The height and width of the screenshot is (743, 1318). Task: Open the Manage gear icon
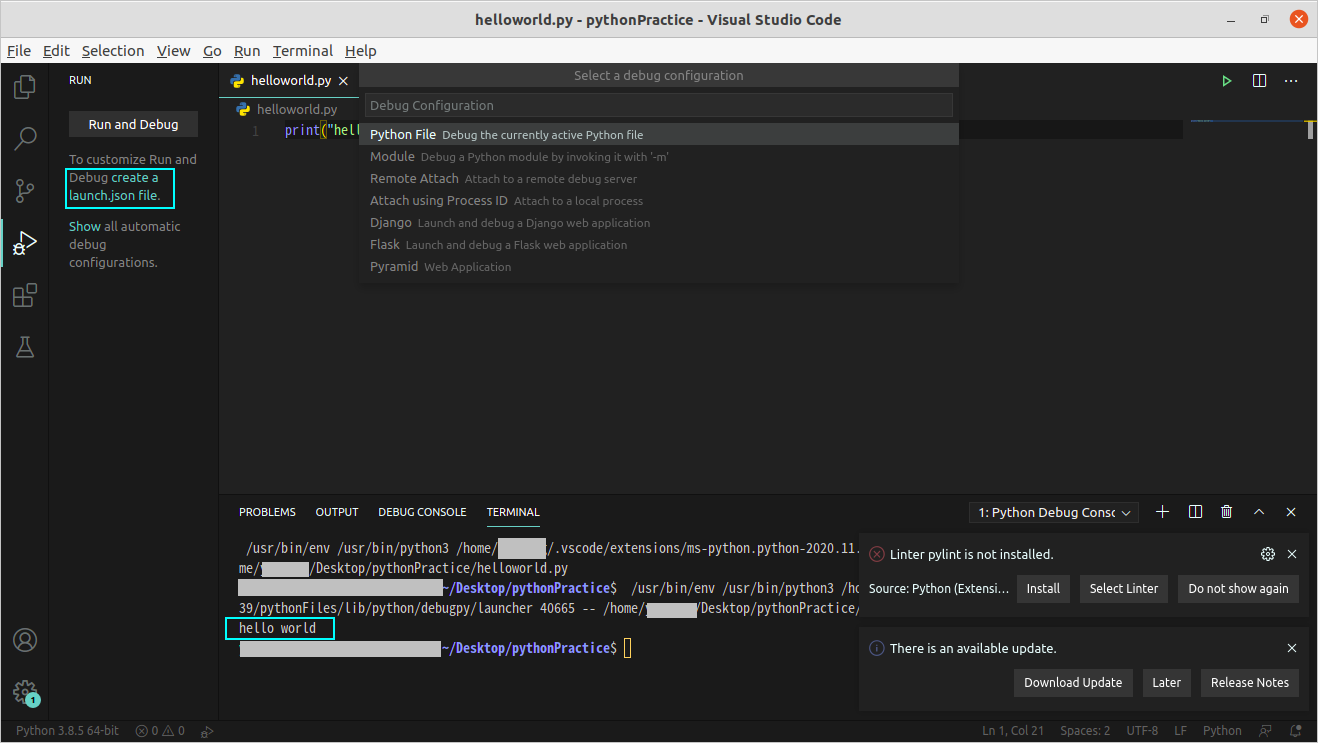[x=25, y=692]
